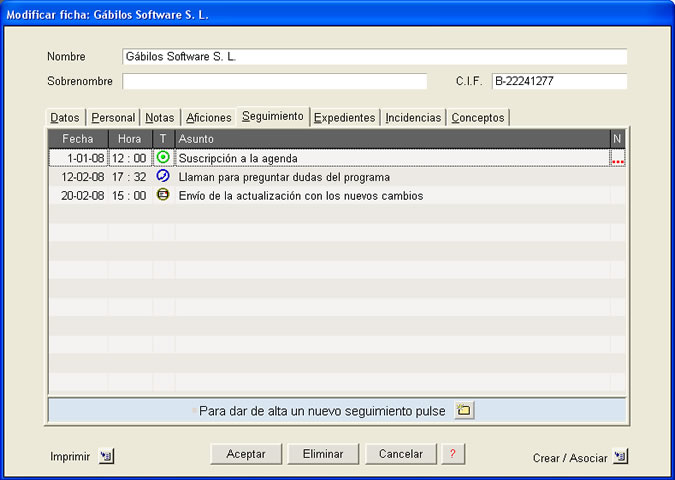Select 'Llaman para preguntar dudas del programa'
This screenshot has height=480, width=675.
337,177
